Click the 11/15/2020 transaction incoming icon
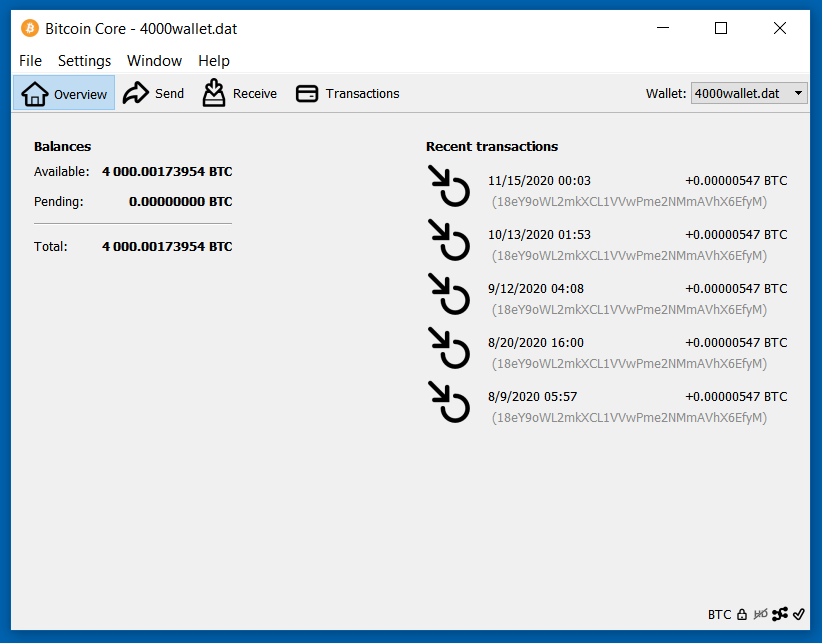This screenshot has height=643, width=822. coord(449,187)
